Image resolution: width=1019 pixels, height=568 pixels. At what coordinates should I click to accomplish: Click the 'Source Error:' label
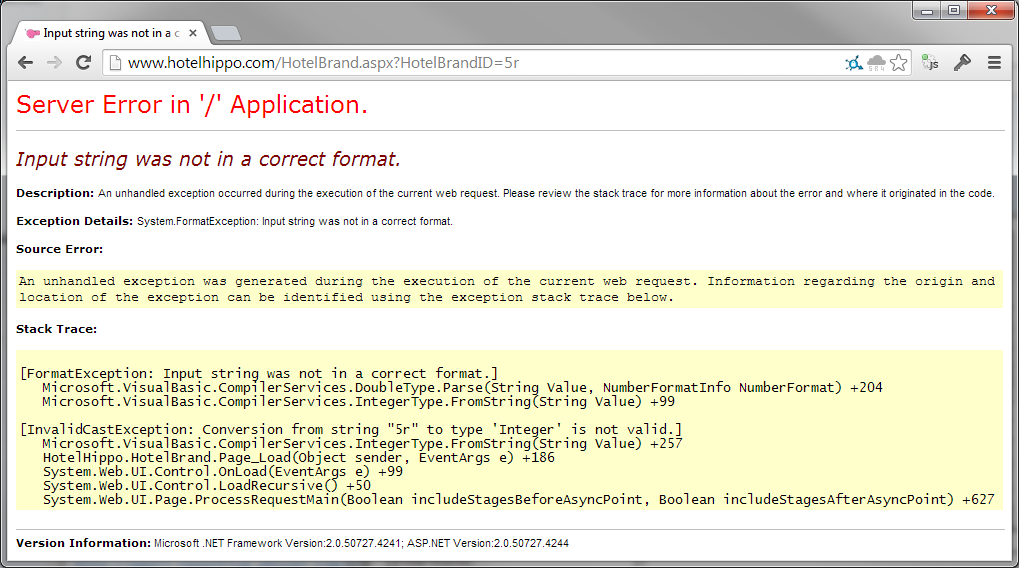59,249
